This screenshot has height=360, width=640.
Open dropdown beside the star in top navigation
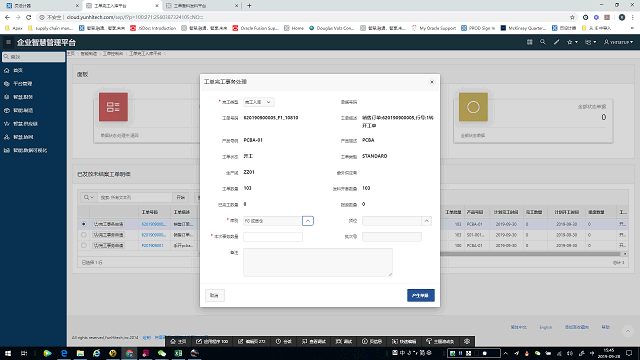click(590, 42)
